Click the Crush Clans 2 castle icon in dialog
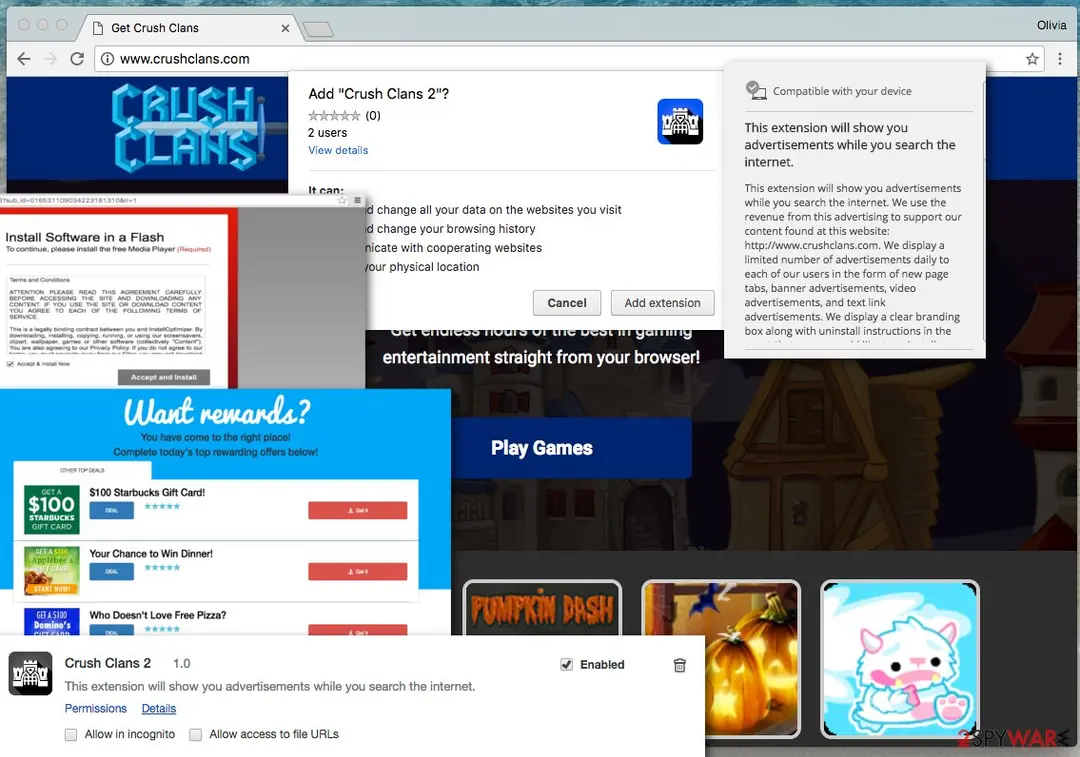1080x757 pixels. [x=680, y=121]
